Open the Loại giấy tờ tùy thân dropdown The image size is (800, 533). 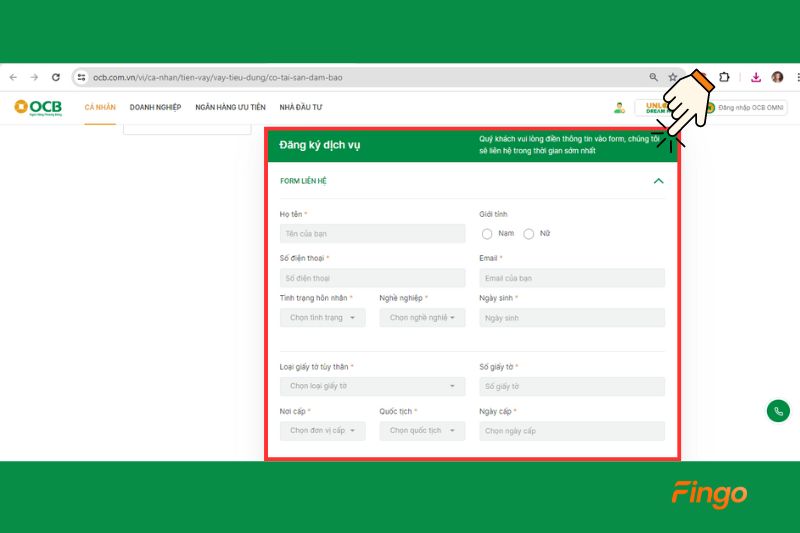pyautogui.click(x=372, y=386)
